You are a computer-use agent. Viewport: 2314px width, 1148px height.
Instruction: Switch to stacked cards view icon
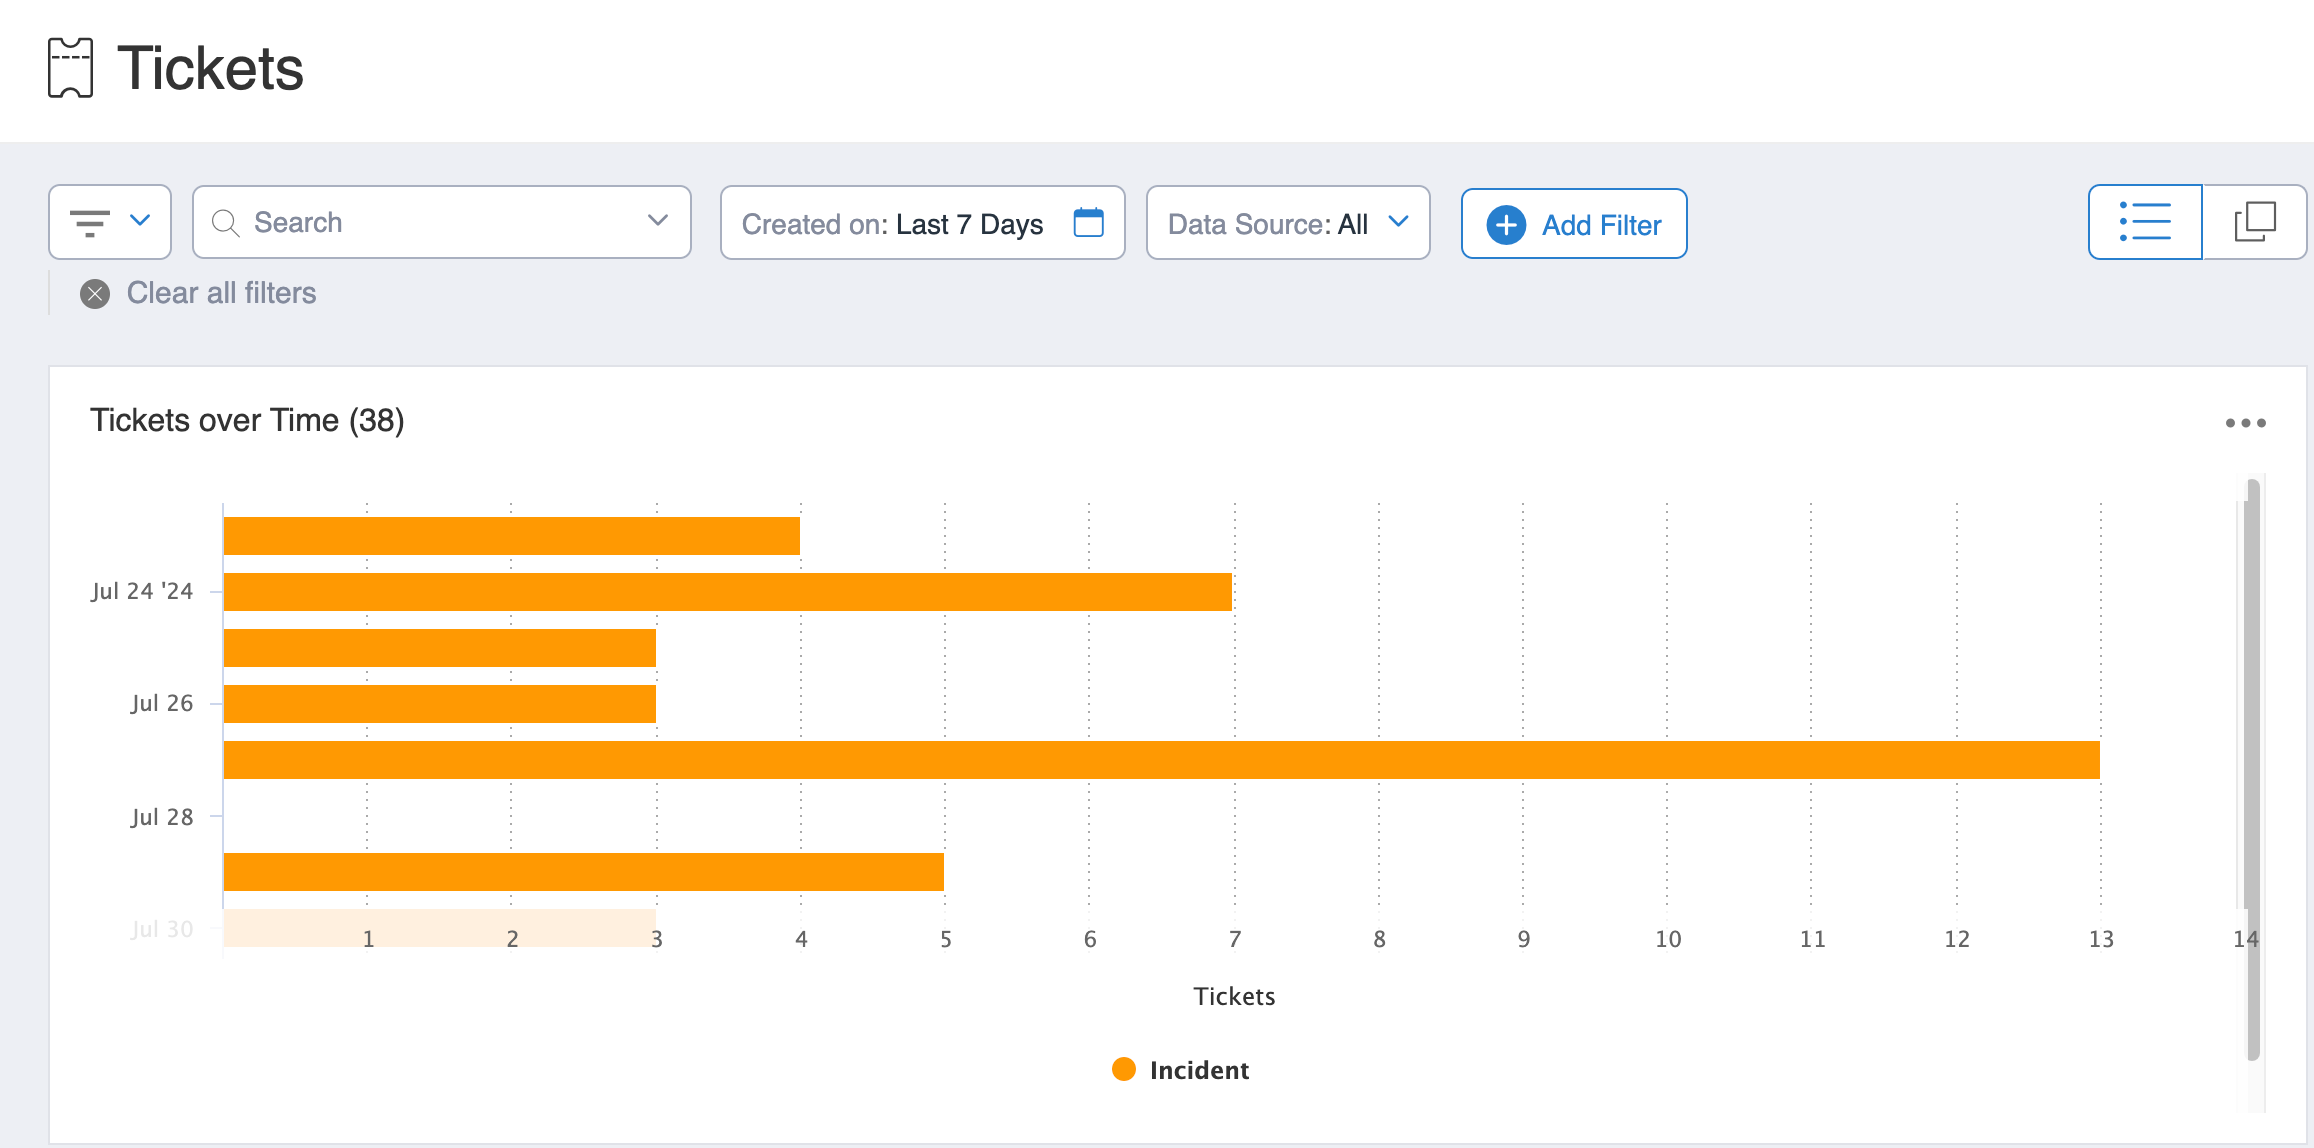(x=2255, y=222)
